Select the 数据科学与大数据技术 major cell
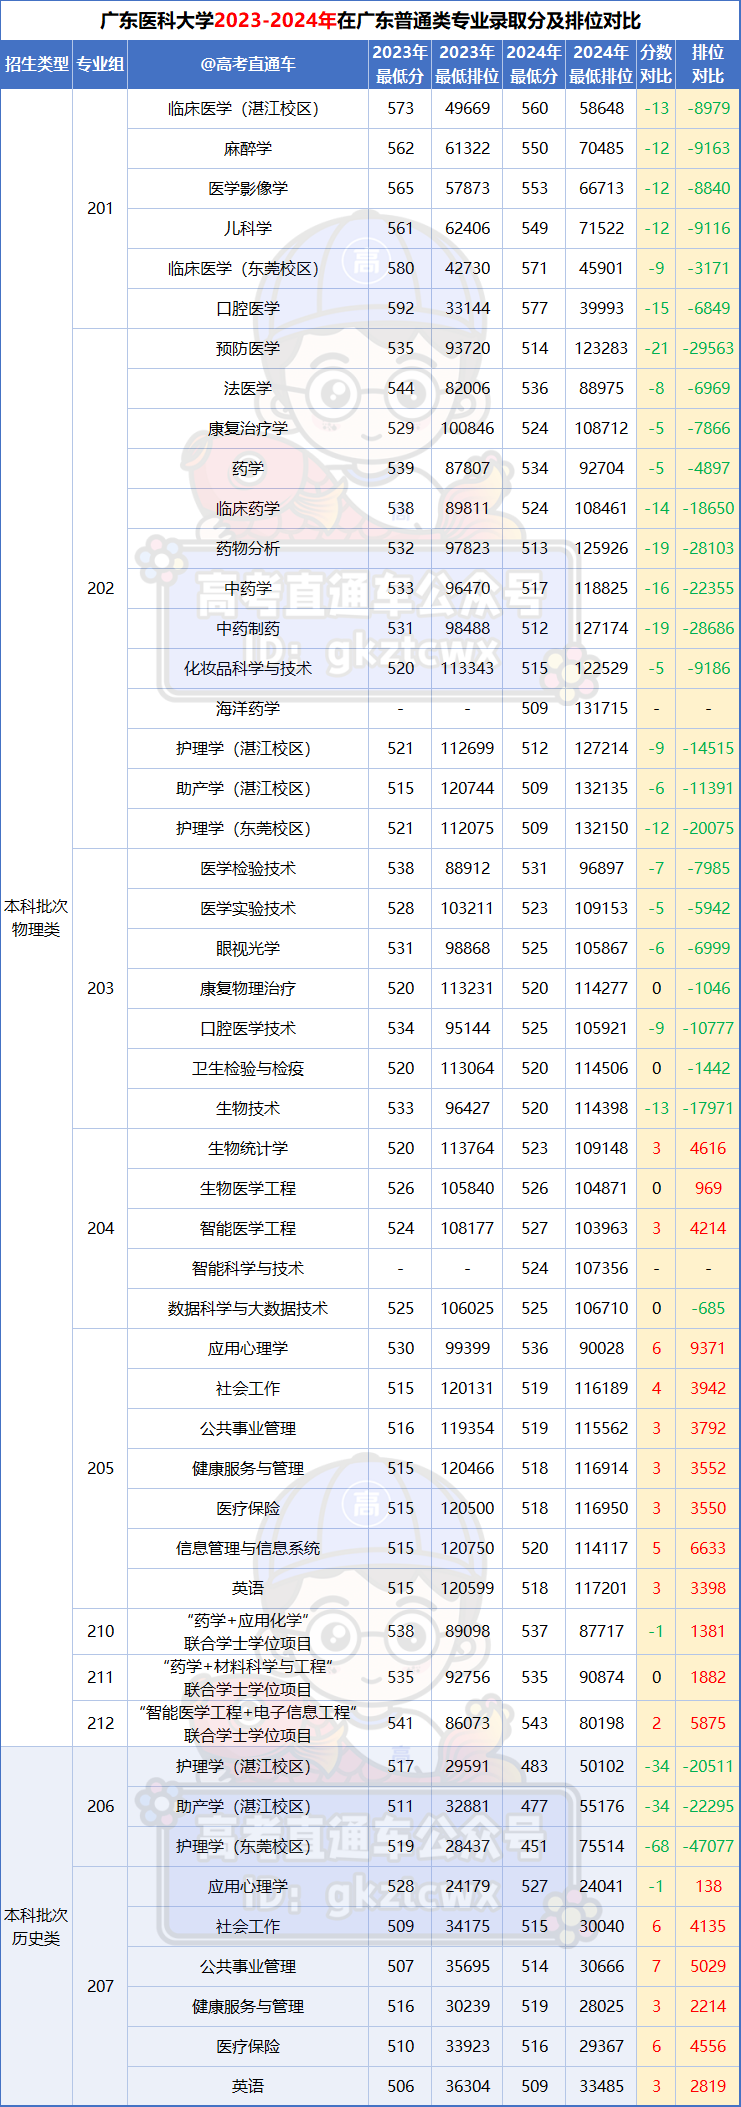Viewport: 741px width, 2107px height. (248, 1309)
